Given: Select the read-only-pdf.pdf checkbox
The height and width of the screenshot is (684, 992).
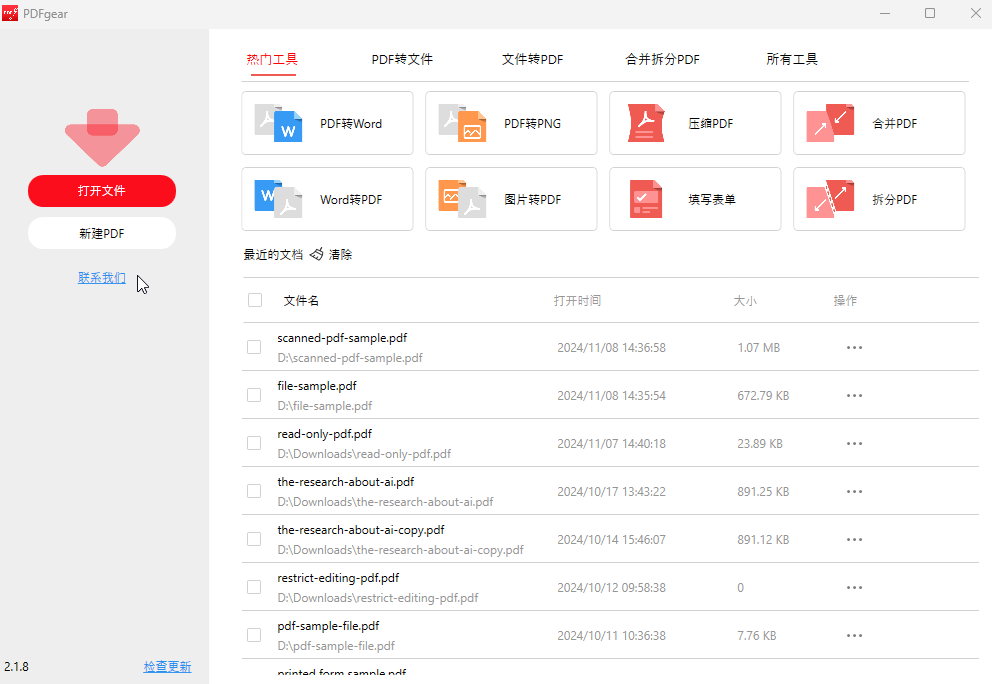Looking at the screenshot, I should coord(254,443).
